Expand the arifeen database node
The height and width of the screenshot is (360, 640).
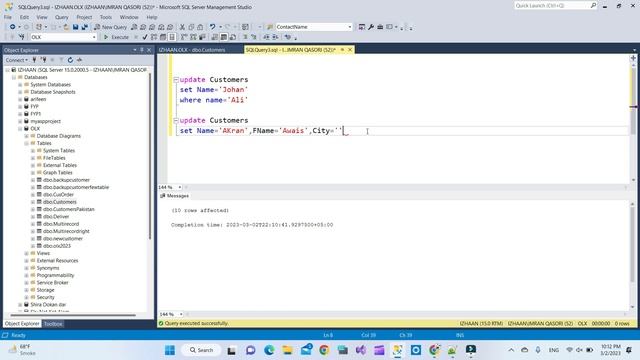click(20, 99)
